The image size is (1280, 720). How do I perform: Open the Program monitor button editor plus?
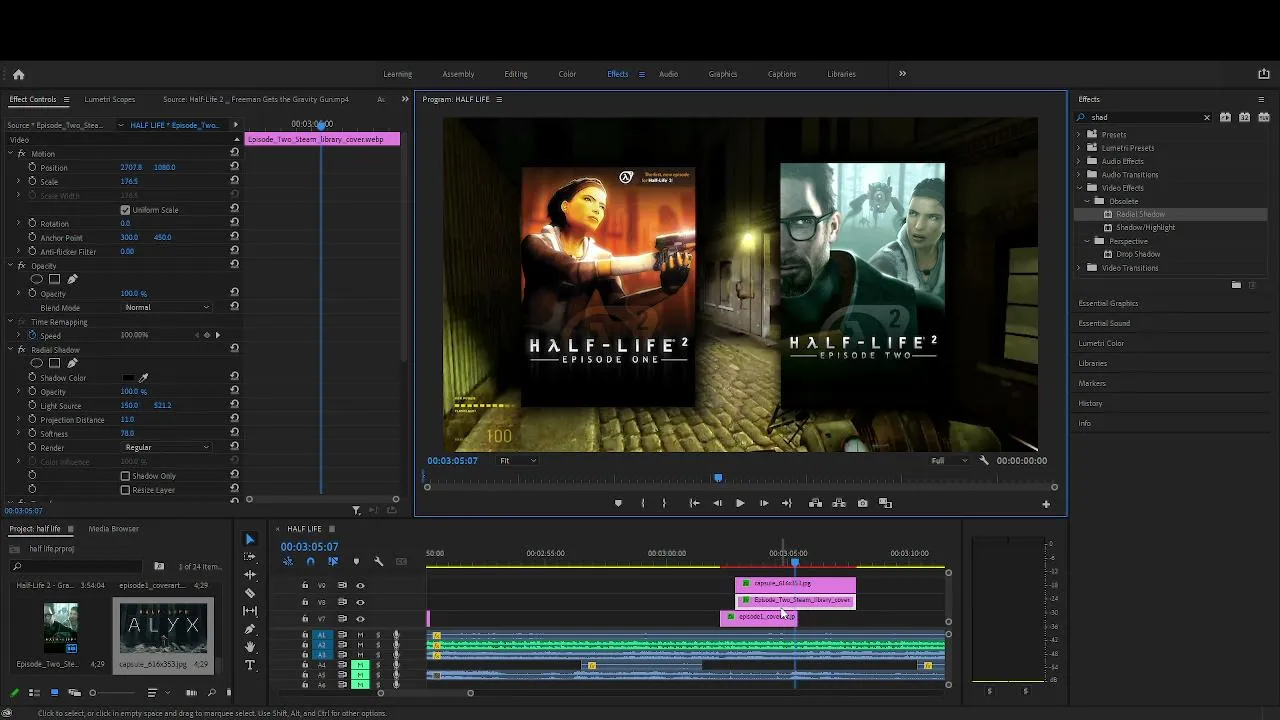click(x=1046, y=504)
